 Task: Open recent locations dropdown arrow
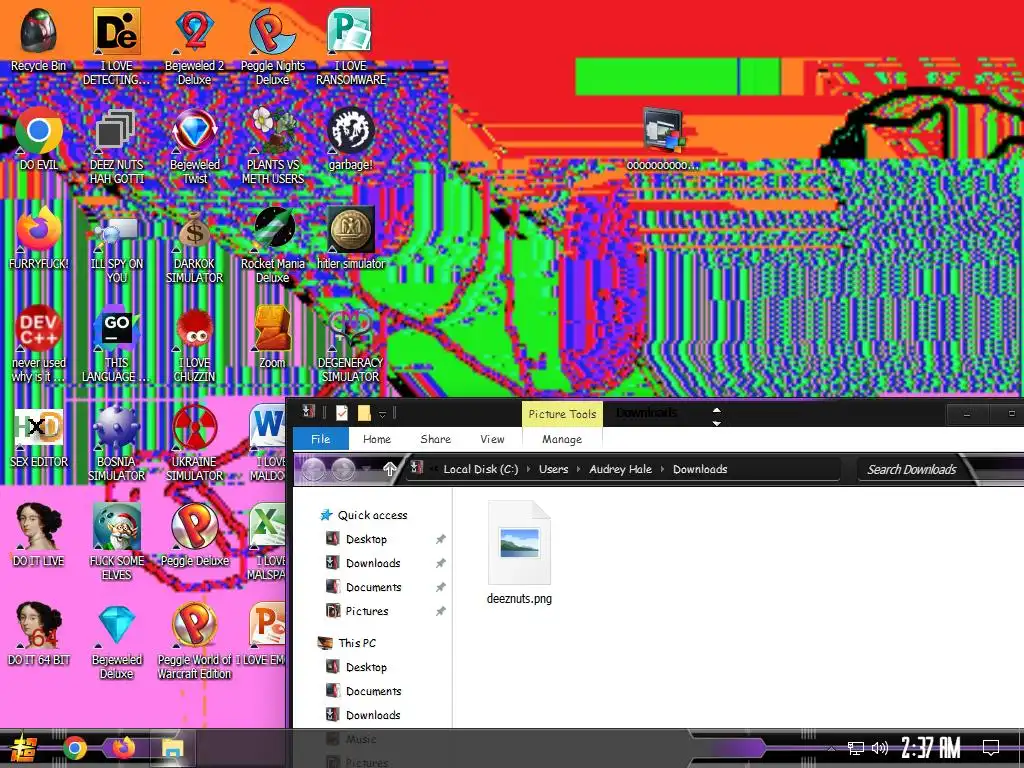coord(366,469)
